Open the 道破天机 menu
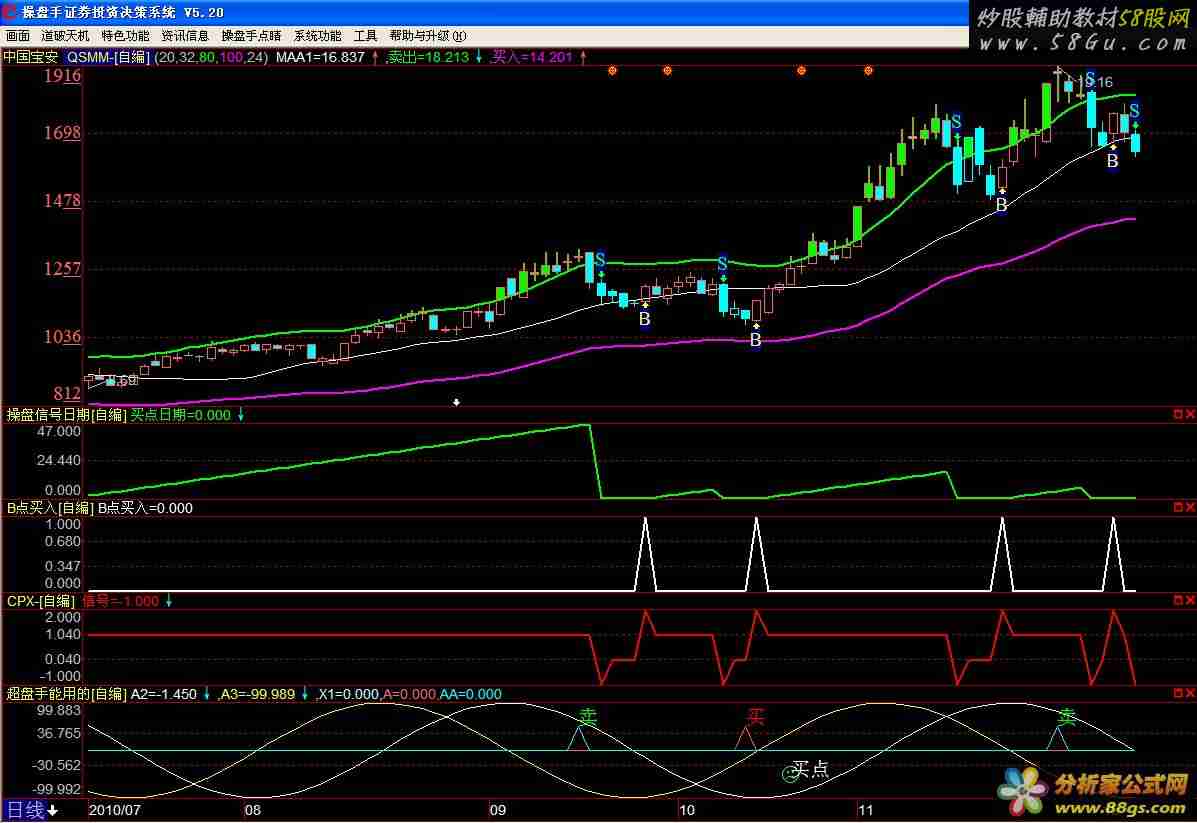 point(65,36)
